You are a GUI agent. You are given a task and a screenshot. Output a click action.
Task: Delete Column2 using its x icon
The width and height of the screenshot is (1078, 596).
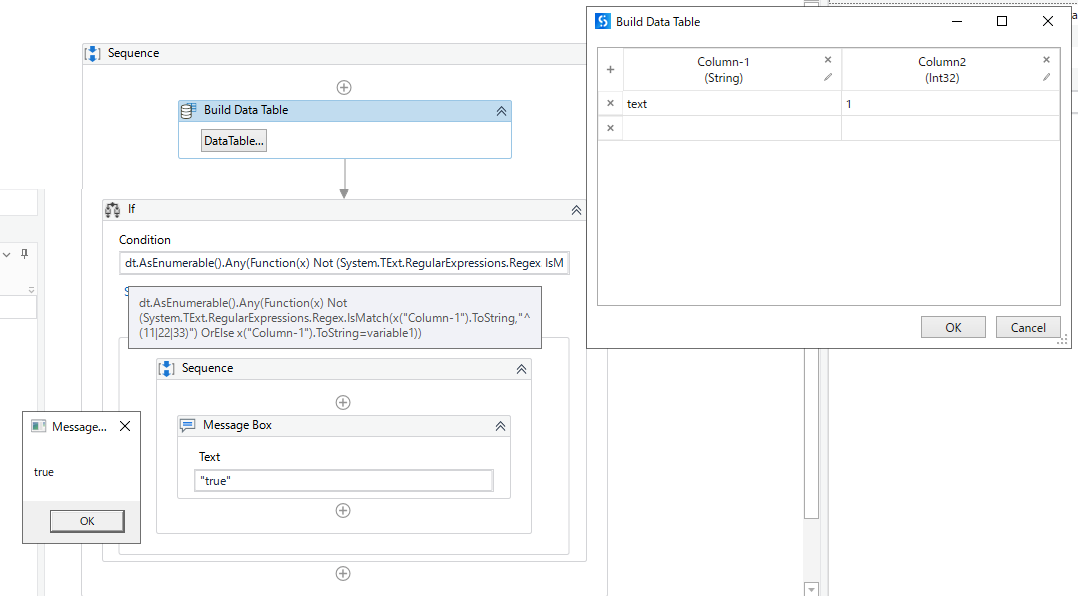[x=1046, y=60]
